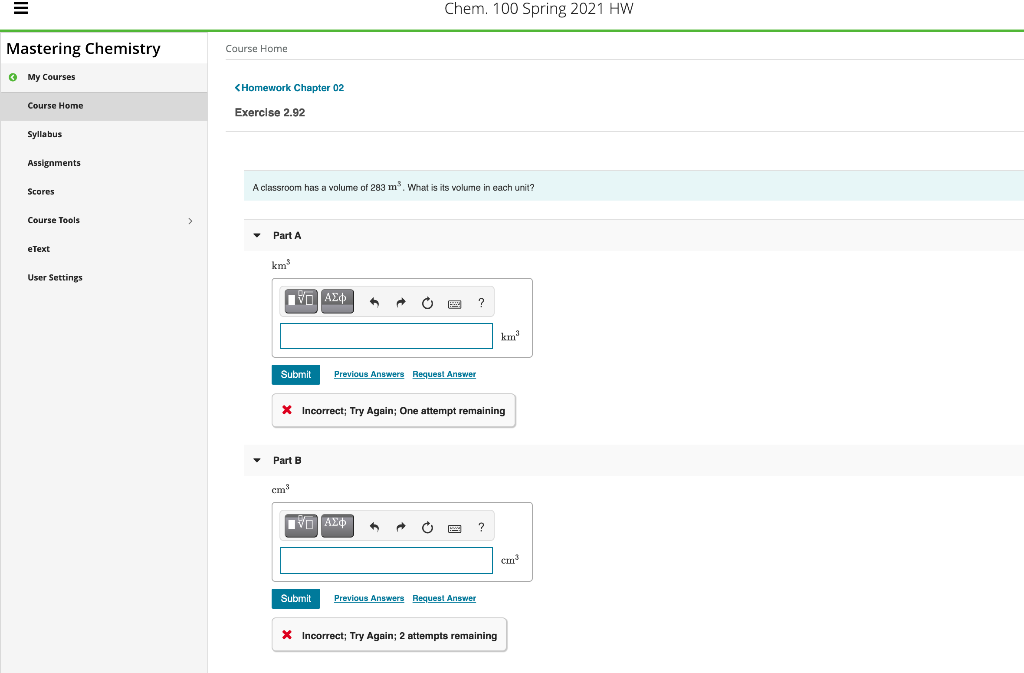Go to My Courses

[51, 77]
